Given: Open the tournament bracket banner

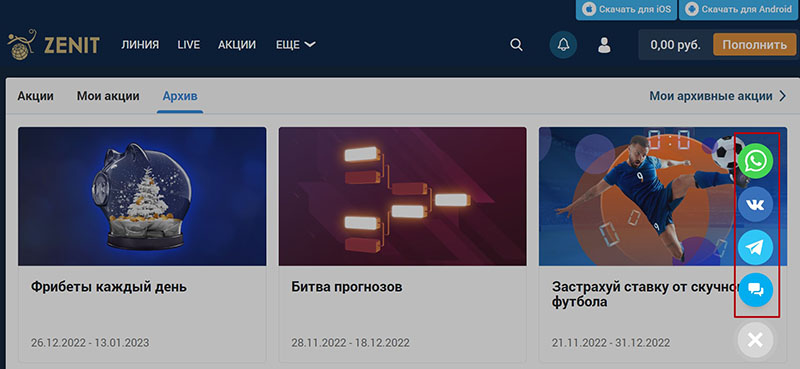Looking at the screenshot, I should (403, 196).
